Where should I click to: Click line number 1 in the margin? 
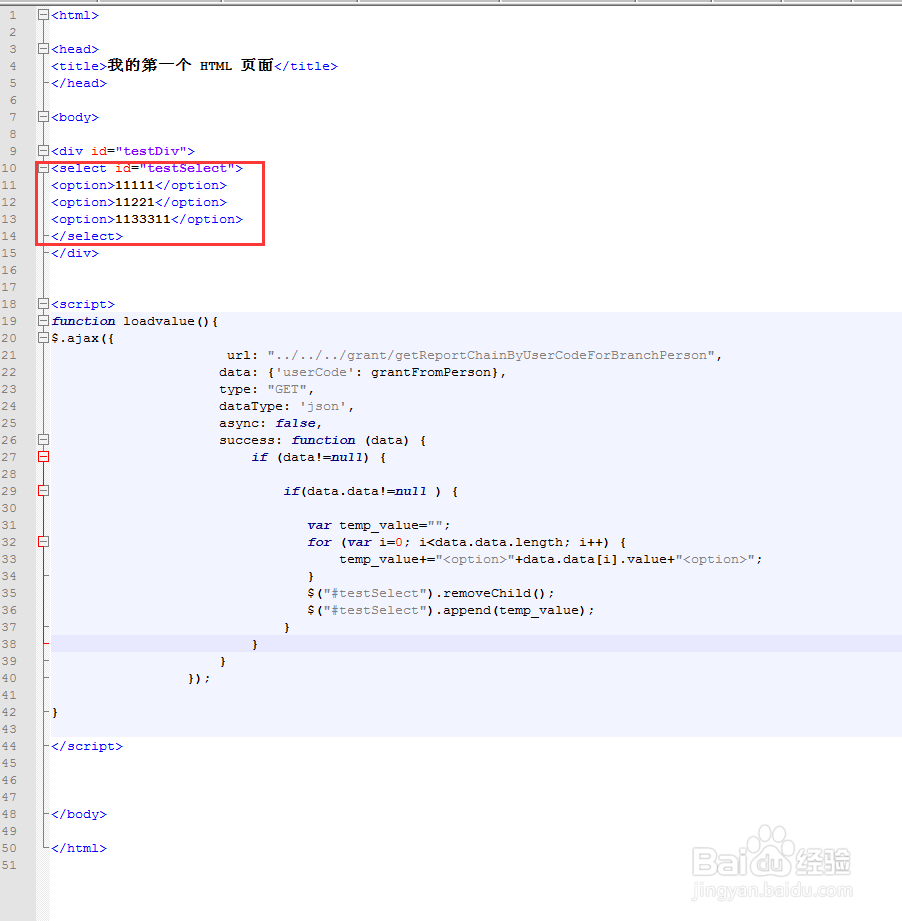pyautogui.click(x=12, y=15)
